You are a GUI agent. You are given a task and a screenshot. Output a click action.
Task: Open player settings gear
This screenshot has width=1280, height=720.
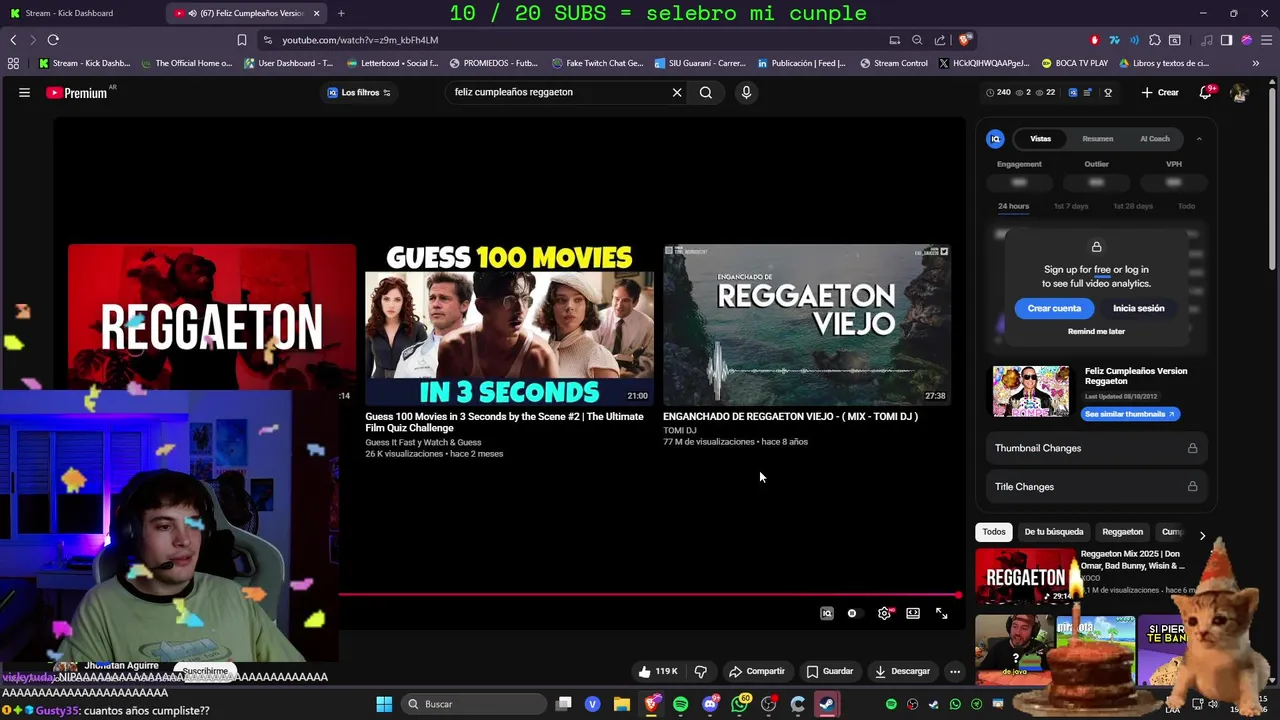tap(884, 613)
